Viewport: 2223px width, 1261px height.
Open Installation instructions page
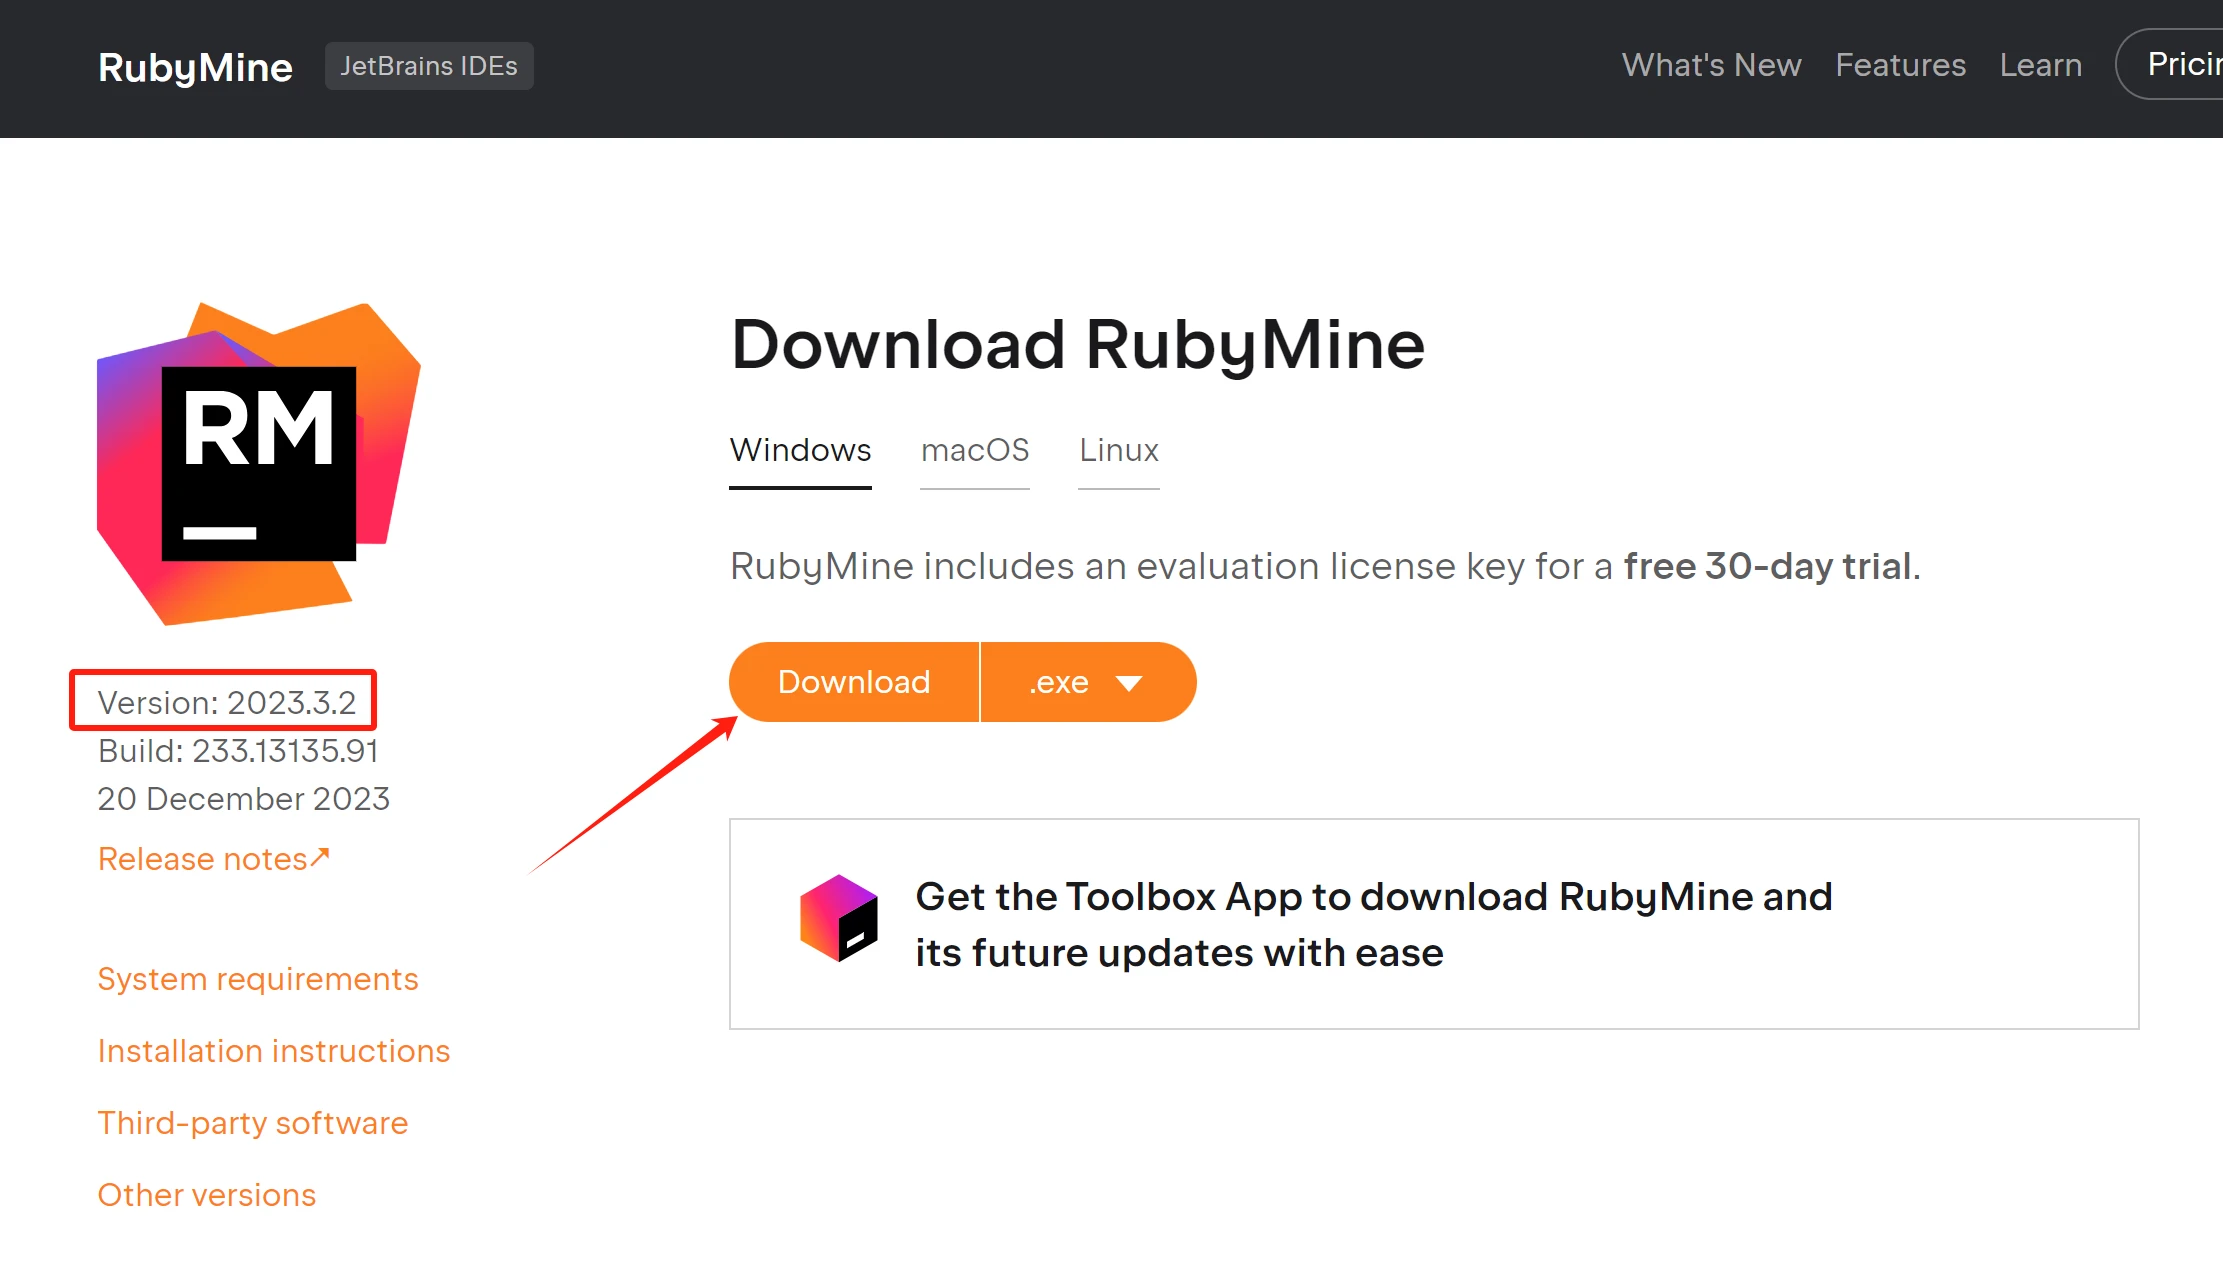[x=275, y=1050]
